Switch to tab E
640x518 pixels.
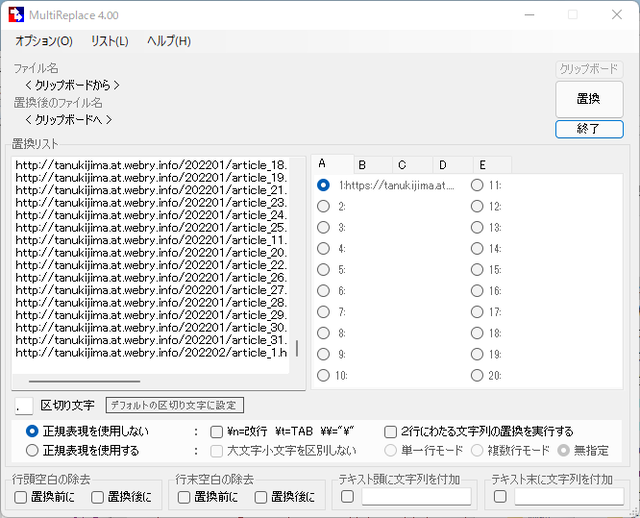[492, 165]
